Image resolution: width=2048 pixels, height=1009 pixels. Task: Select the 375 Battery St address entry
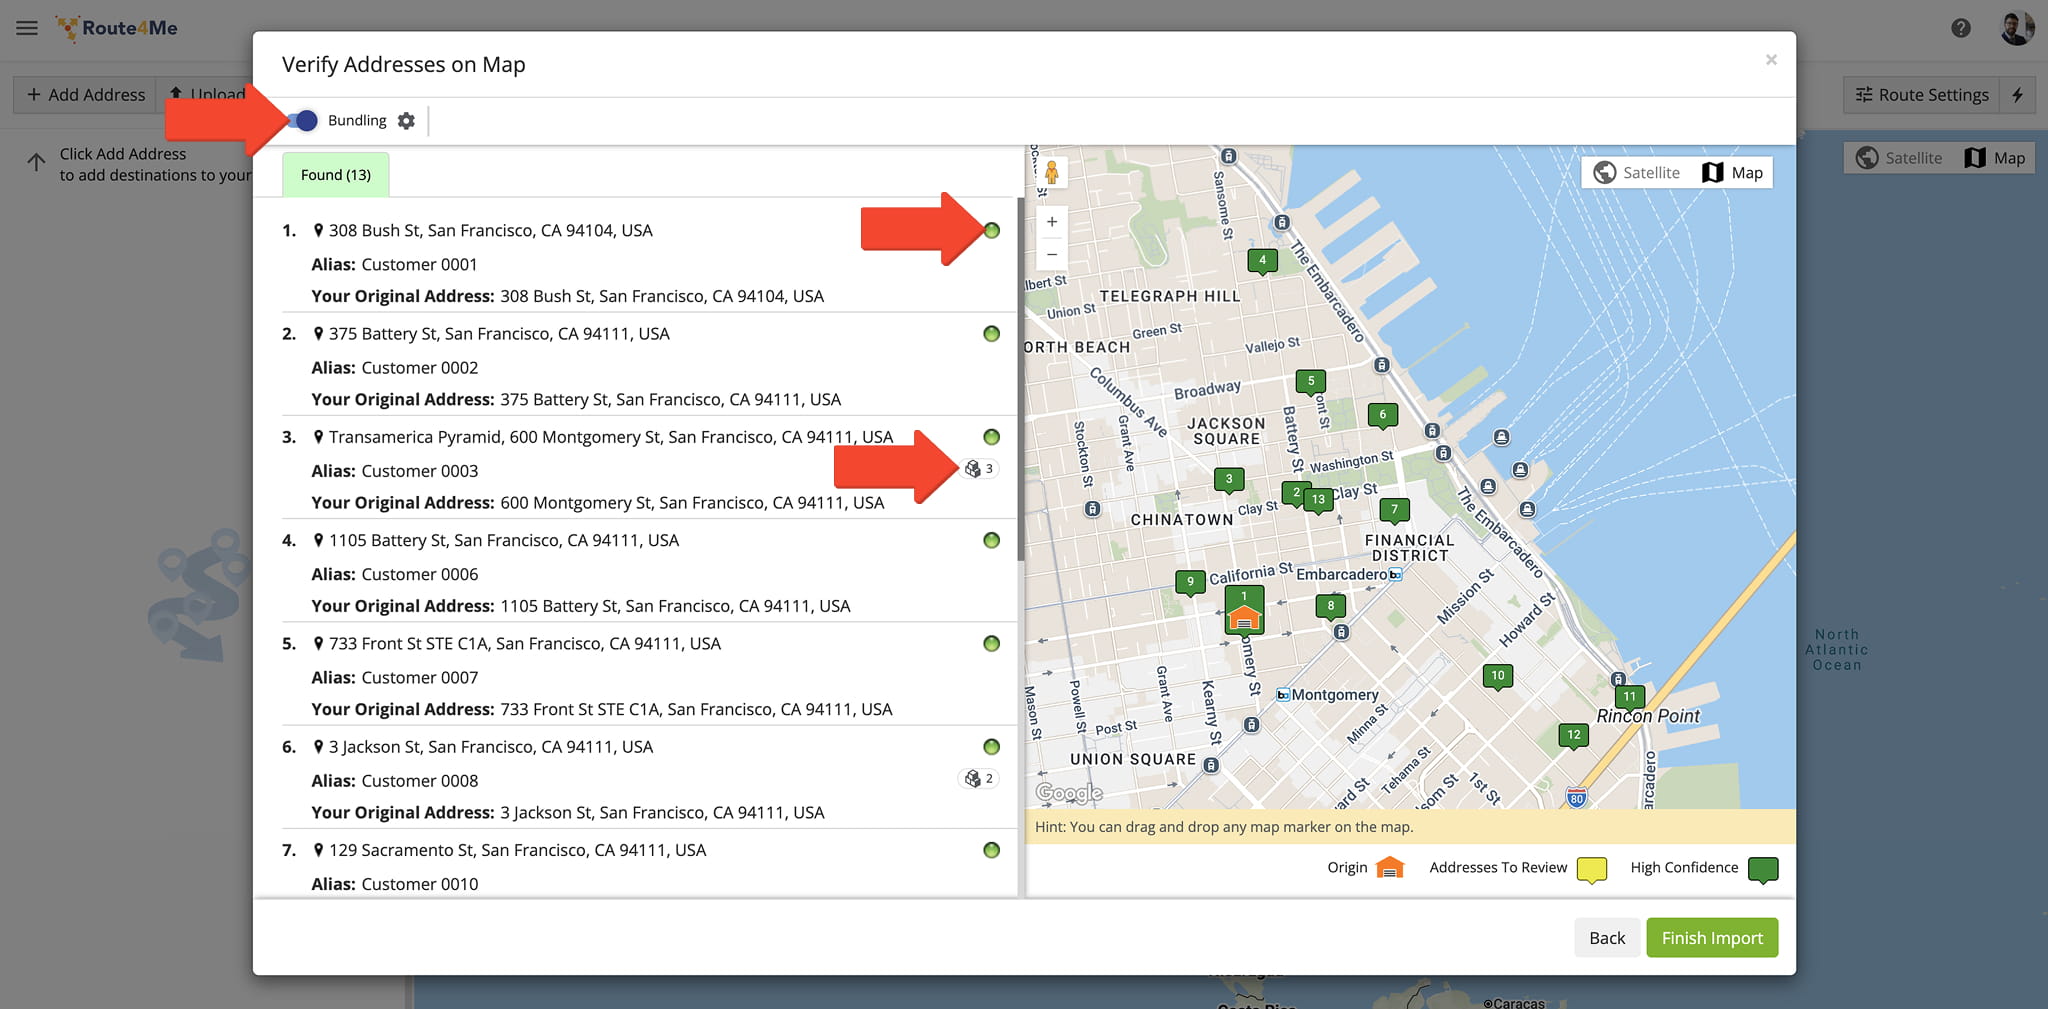[x=499, y=334]
